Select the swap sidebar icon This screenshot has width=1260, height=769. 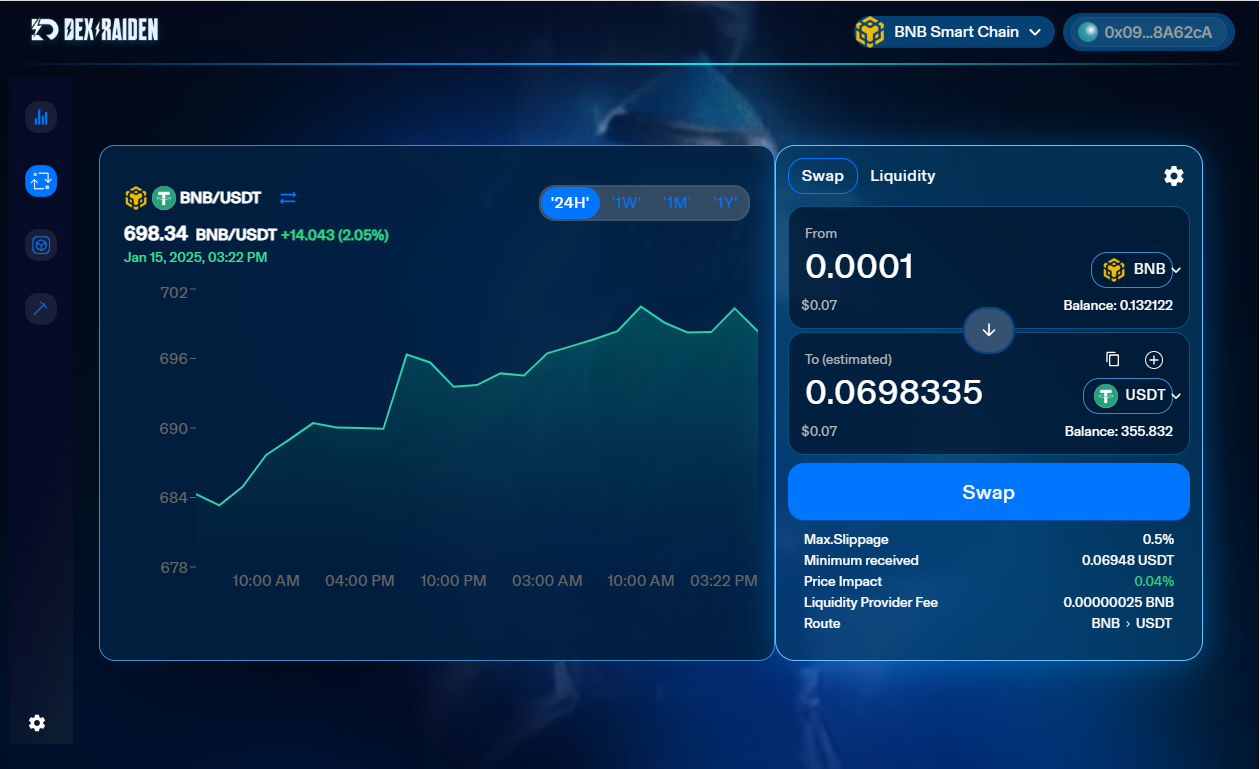click(41, 181)
